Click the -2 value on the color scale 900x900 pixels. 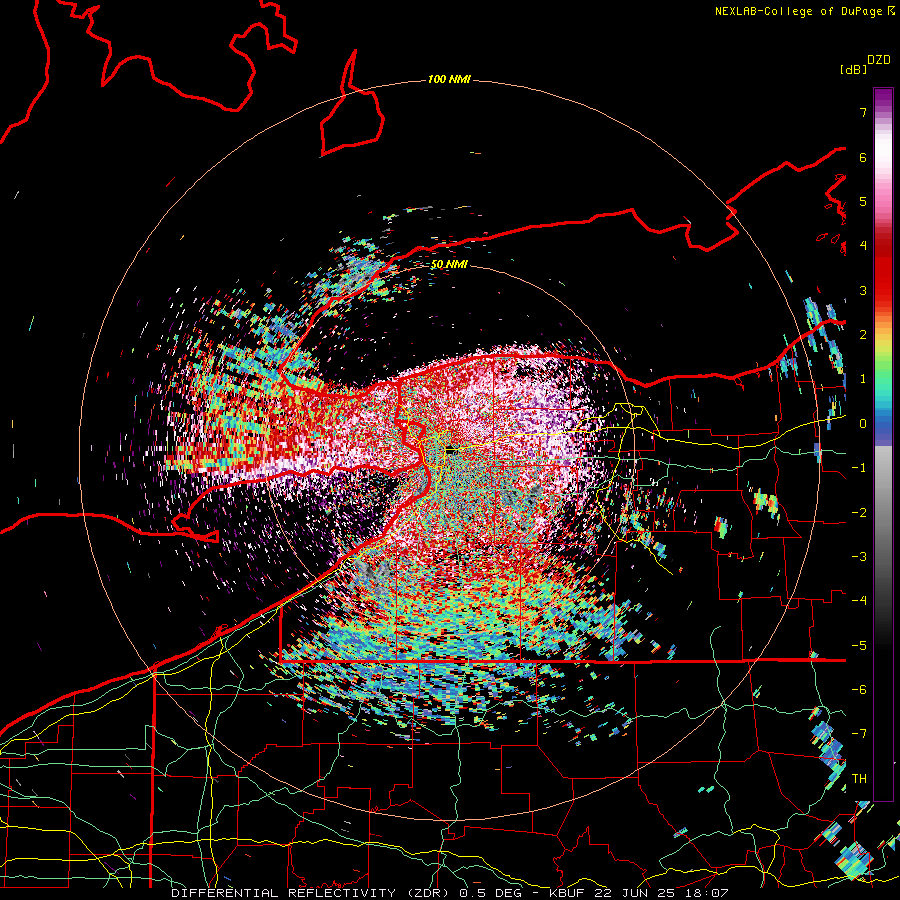[859, 513]
